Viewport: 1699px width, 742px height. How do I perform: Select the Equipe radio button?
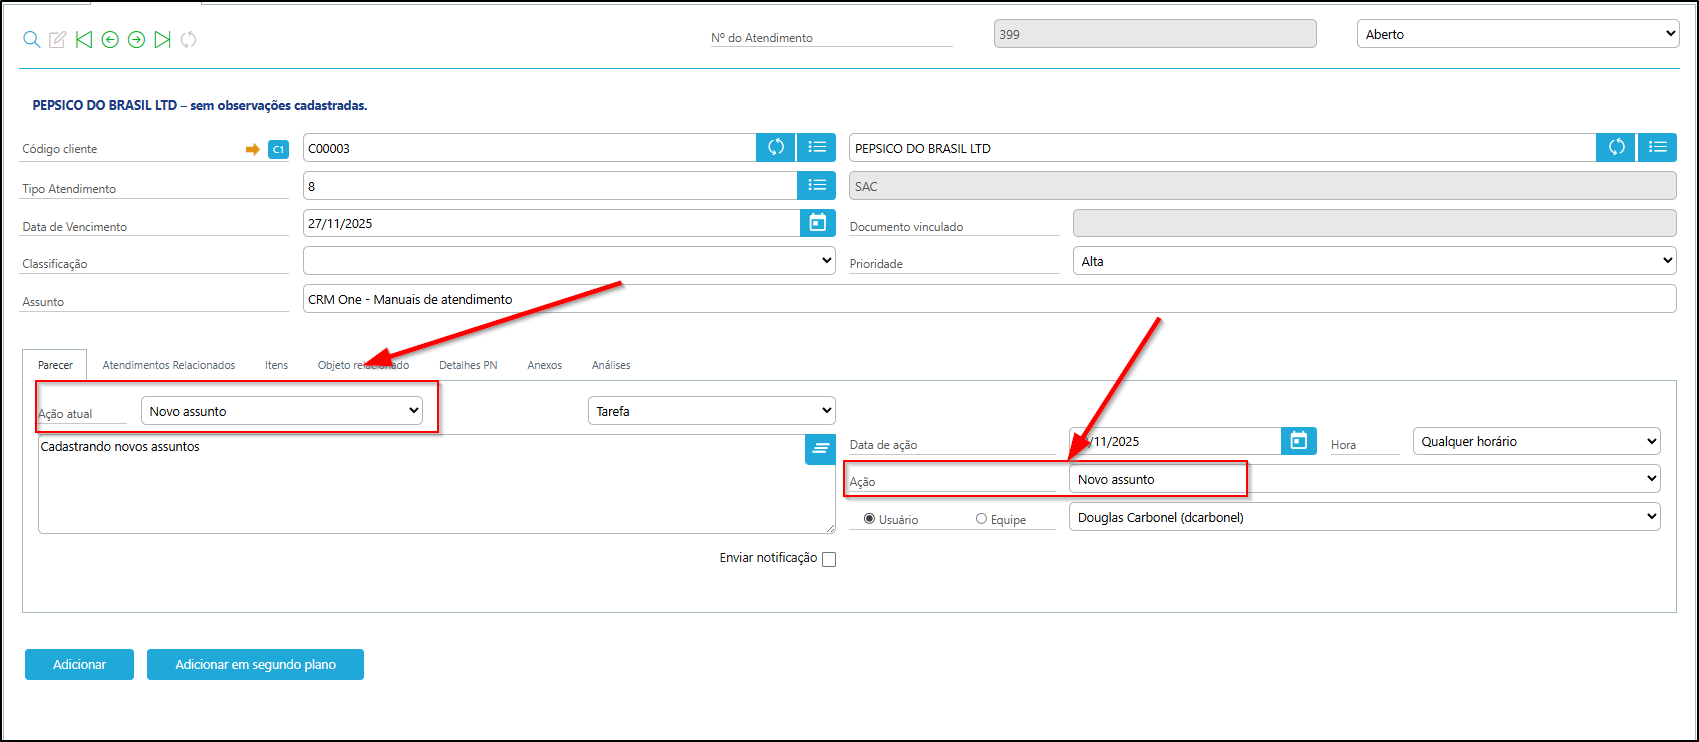pyautogui.click(x=981, y=519)
